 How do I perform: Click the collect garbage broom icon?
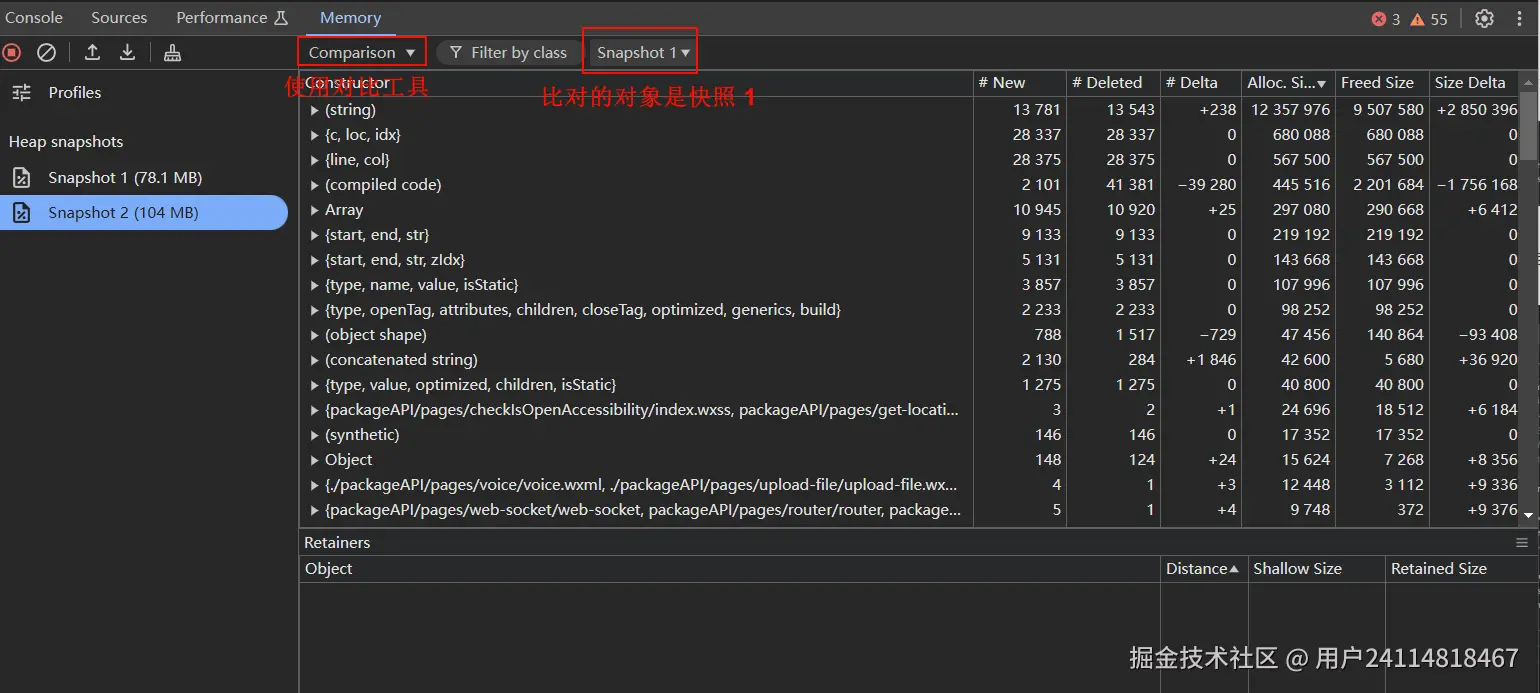coord(172,53)
